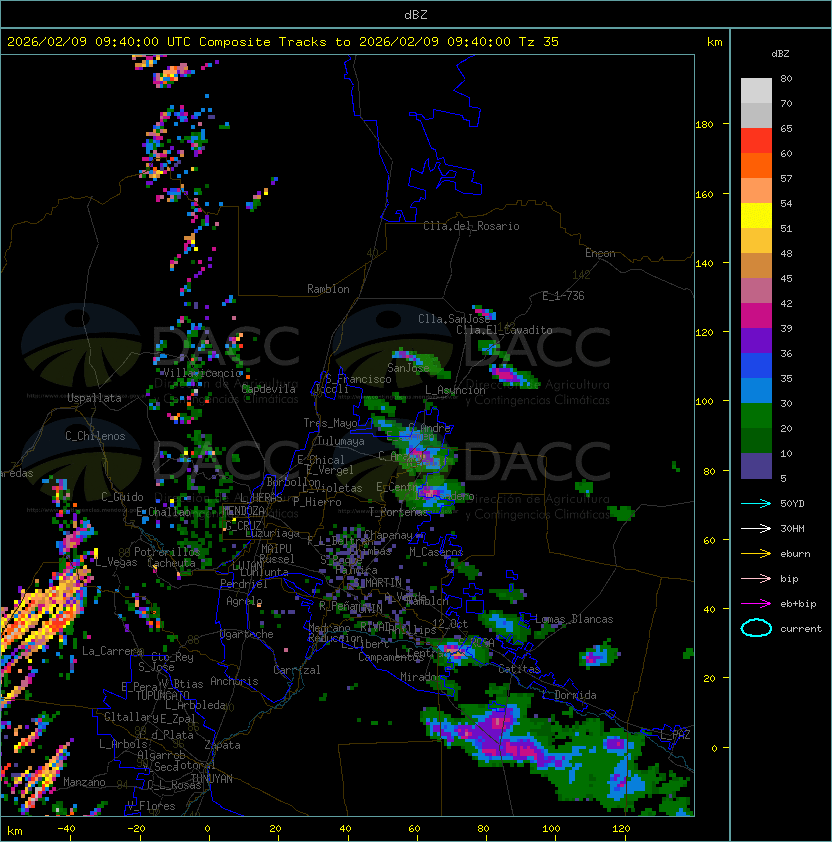832x842 pixels.
Task: Click the cyan 'current' ellipse symbol
Action: pyautogui.click(x=756, y=628)
